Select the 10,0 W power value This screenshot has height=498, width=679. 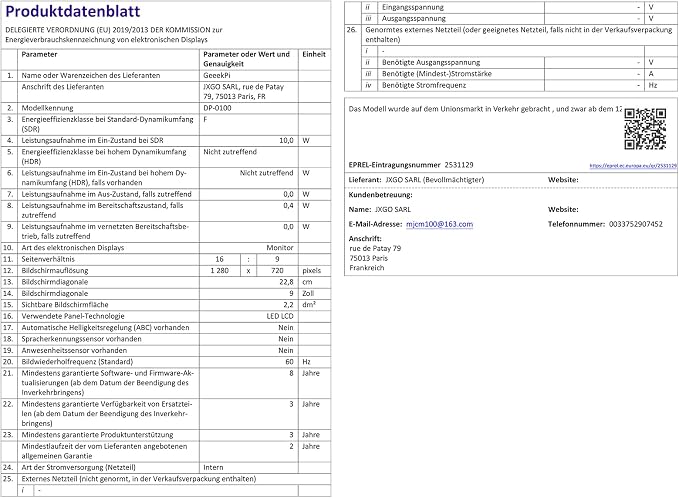coord(286,140)
